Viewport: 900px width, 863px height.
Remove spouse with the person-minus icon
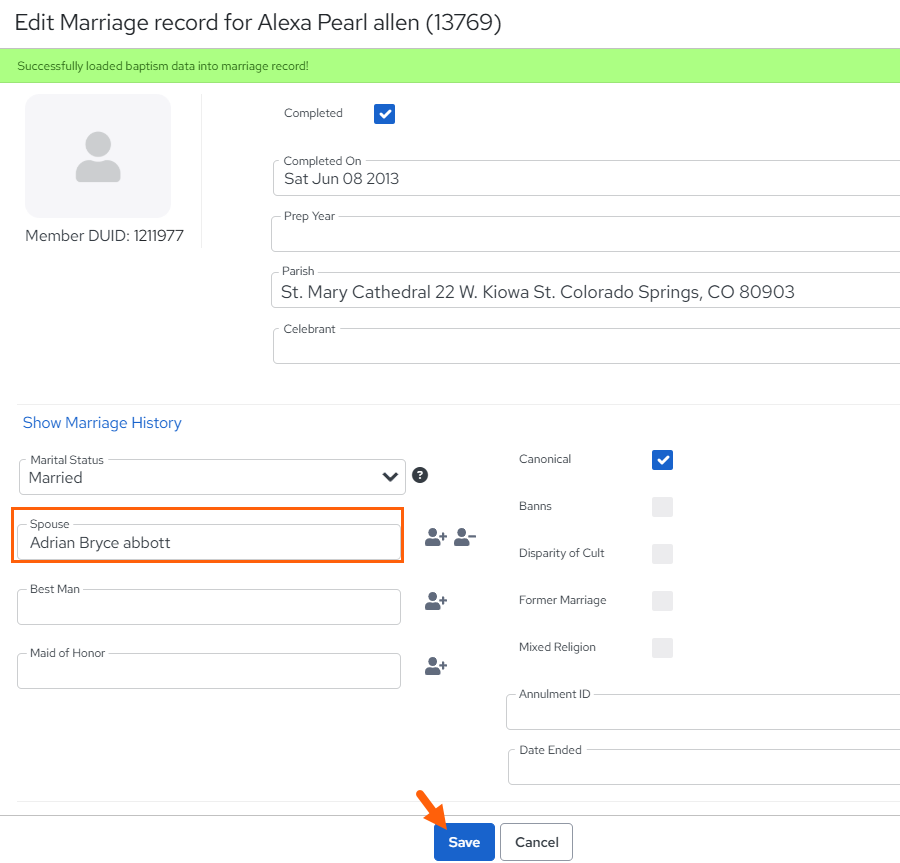465,537
